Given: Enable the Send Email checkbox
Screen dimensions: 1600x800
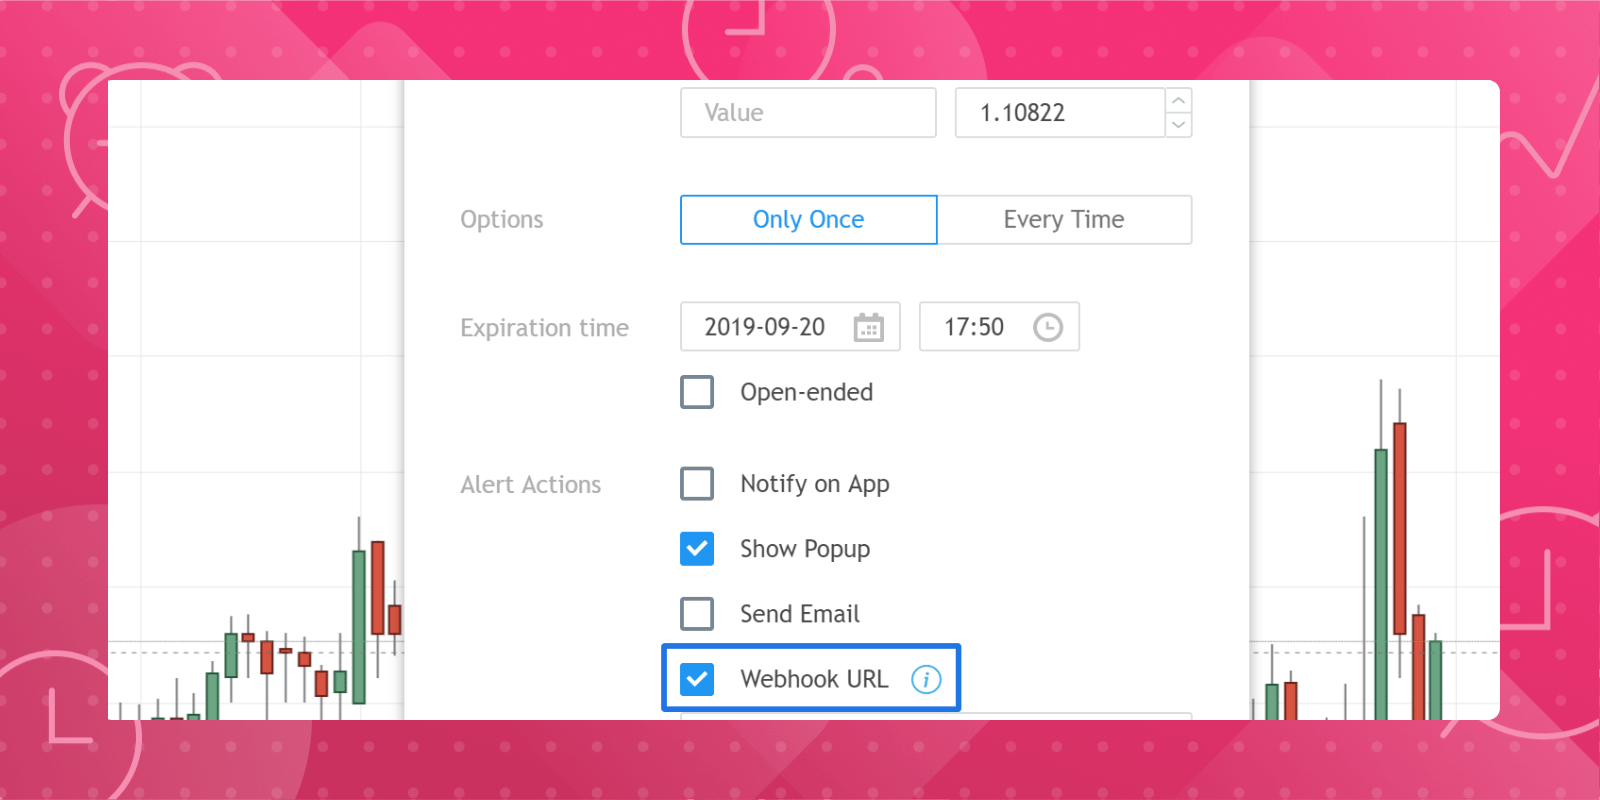Looking at the screenshot, I should click(697, 614).
